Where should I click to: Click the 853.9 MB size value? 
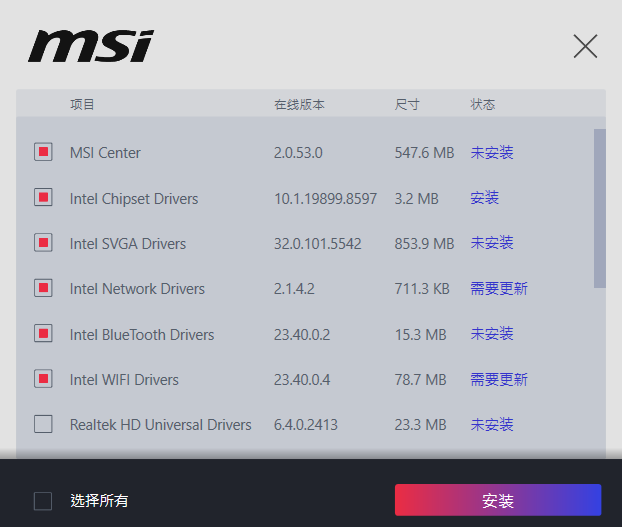pos(424,243)
